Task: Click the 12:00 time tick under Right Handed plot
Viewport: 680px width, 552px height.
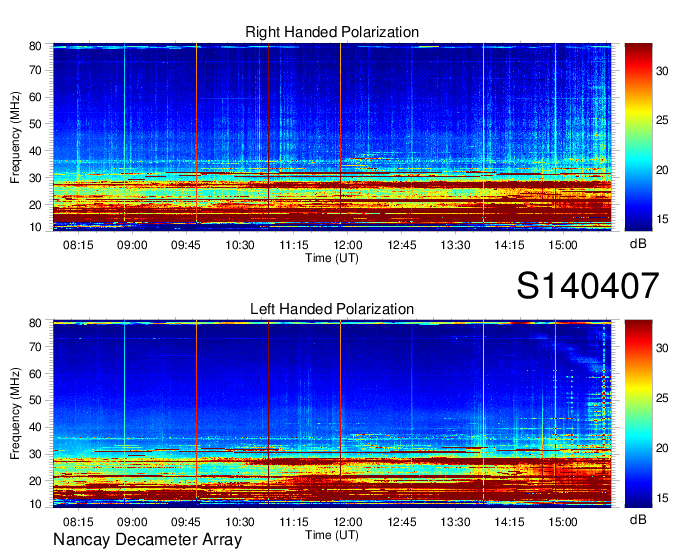Action: click(x=348, y=245)
